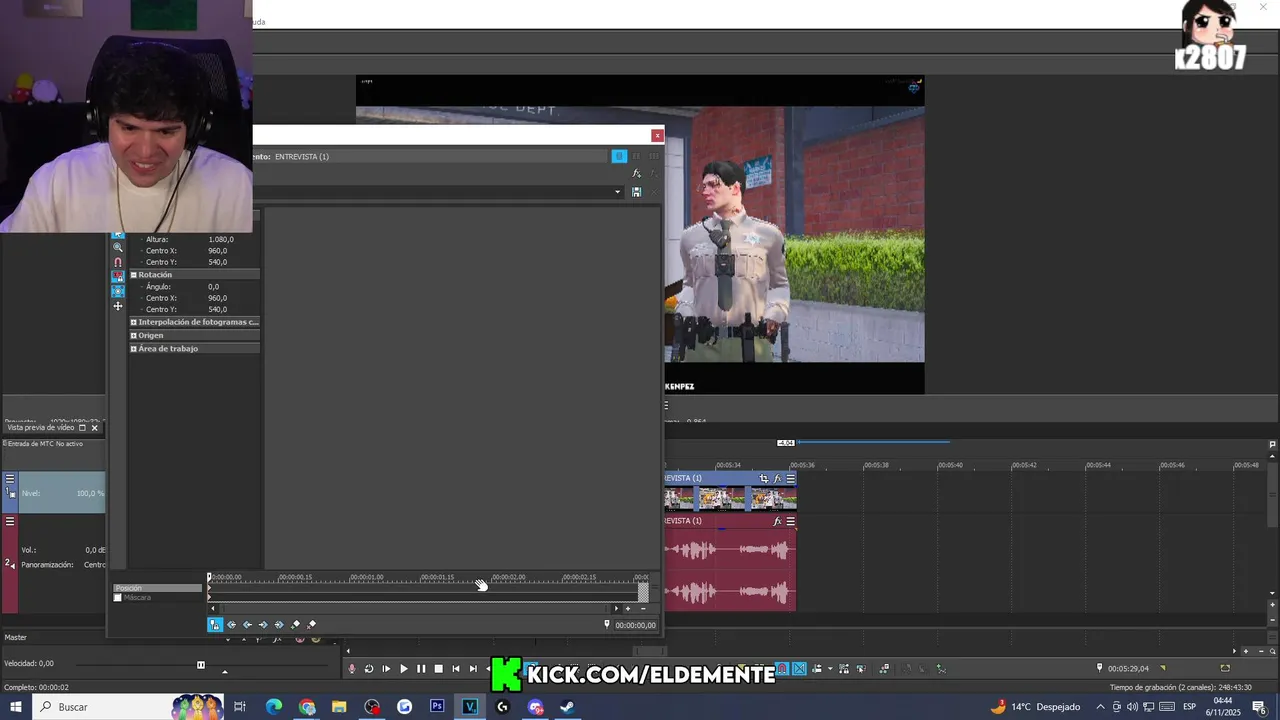The width and height of the screenshot is (1280, 720).
Task: Close the event pan/crop window
Action: (657, 135)
